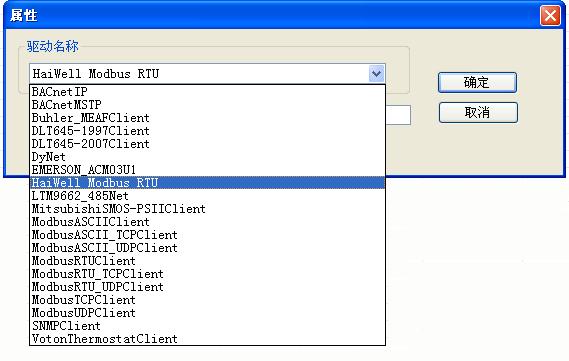This screenshot has width=569, height=361.
Task: Pick DLT645-1997Client driver
Action: (x=207, y=131)
